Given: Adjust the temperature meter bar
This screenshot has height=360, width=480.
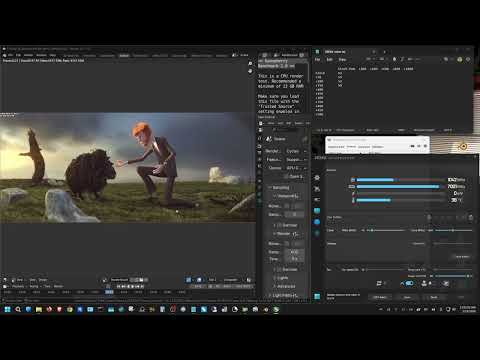Looking at the screenshot, I should tap(400, 200).
